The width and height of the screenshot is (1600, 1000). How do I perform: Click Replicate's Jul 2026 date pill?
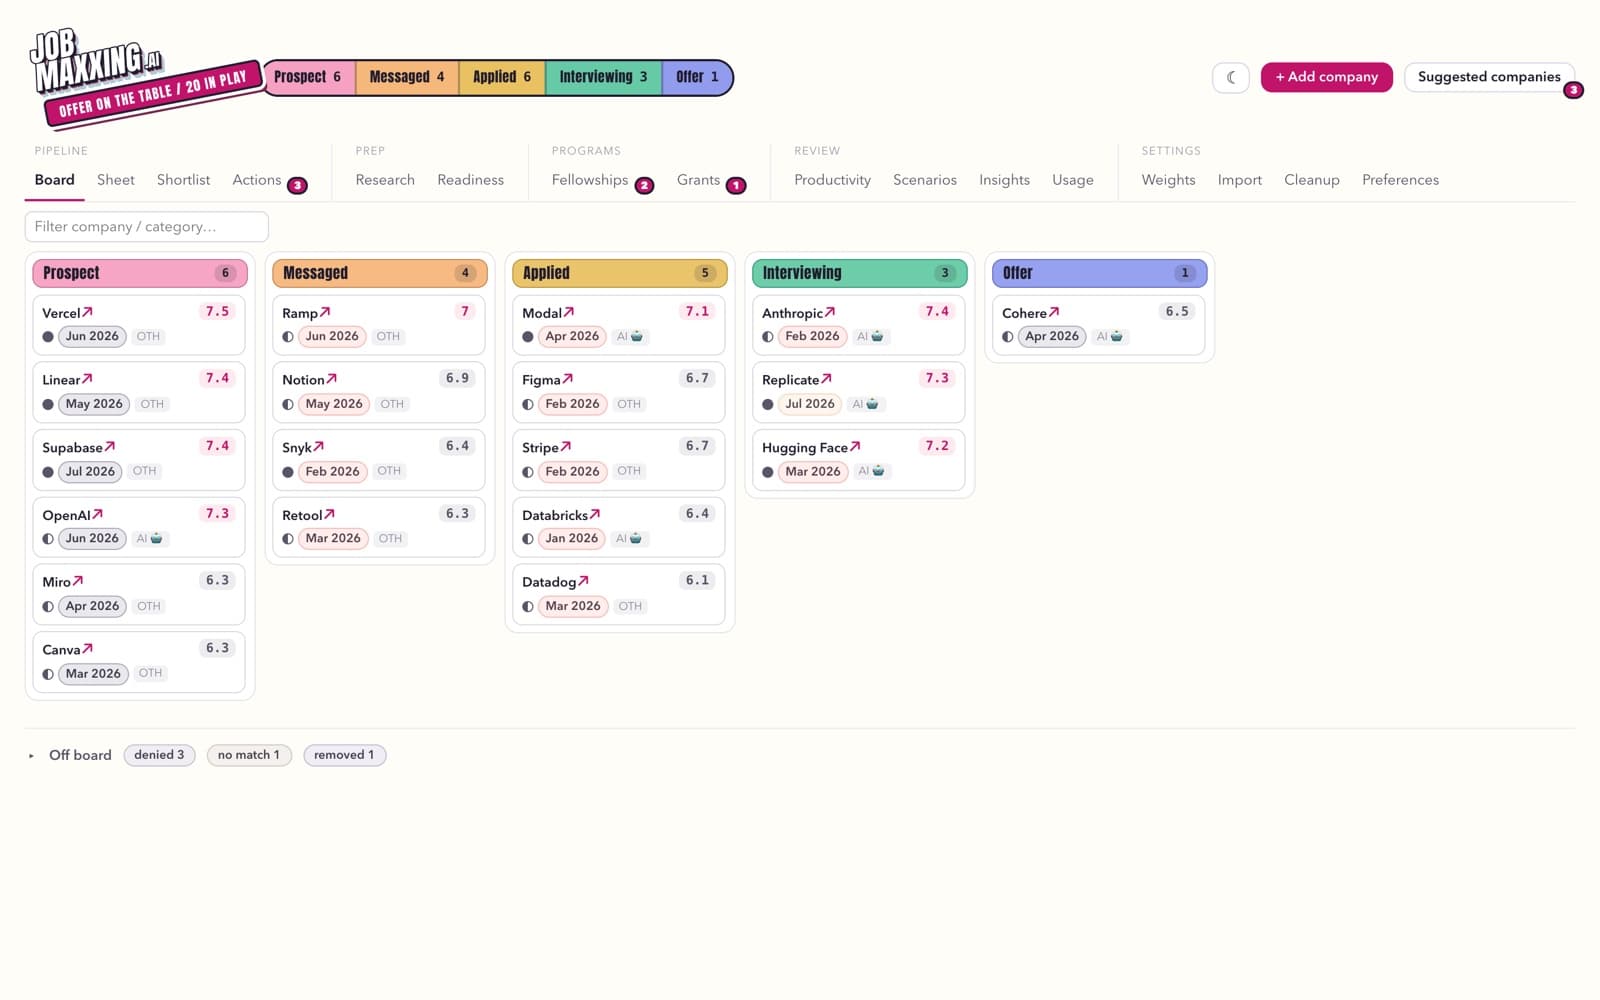pyautogui.click(x=809, y=404)
